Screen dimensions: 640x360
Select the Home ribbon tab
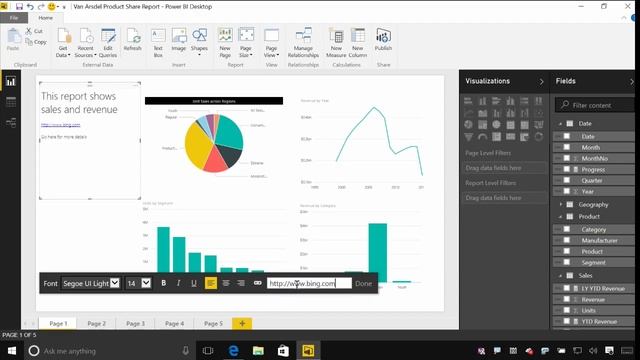pos(45,18)
